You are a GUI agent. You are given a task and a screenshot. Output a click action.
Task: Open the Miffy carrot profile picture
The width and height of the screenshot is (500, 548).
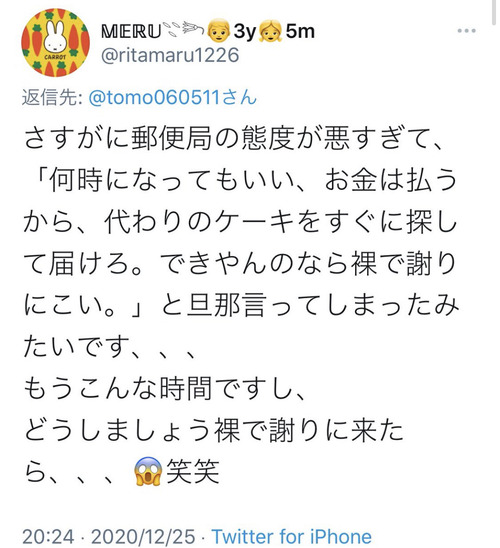pyautogui.click(x=55, y=42)
